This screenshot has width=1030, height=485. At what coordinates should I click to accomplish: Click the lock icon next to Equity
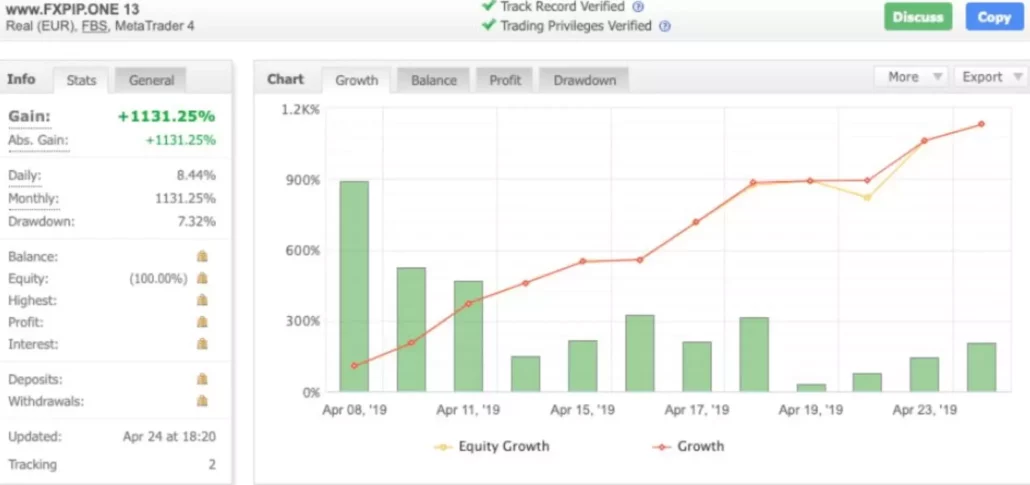202,279
